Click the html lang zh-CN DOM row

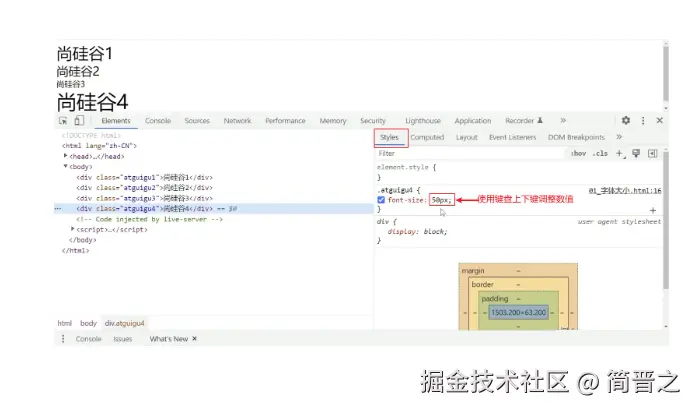99,145
